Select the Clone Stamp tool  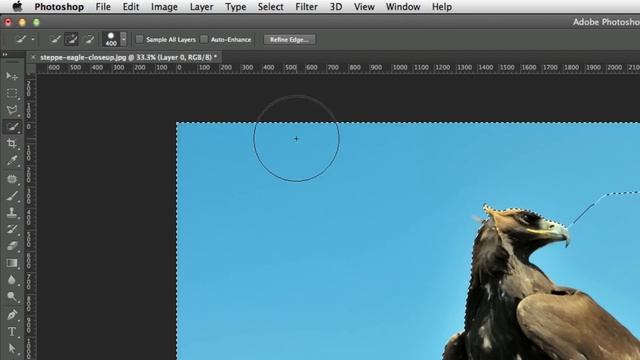coord(12,212)
